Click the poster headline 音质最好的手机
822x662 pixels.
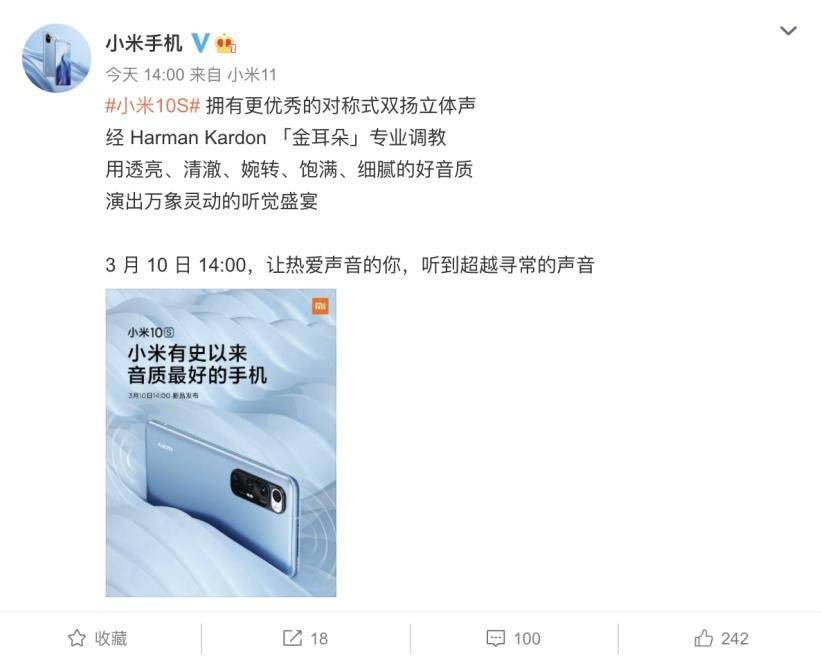[x=197, y=375]
